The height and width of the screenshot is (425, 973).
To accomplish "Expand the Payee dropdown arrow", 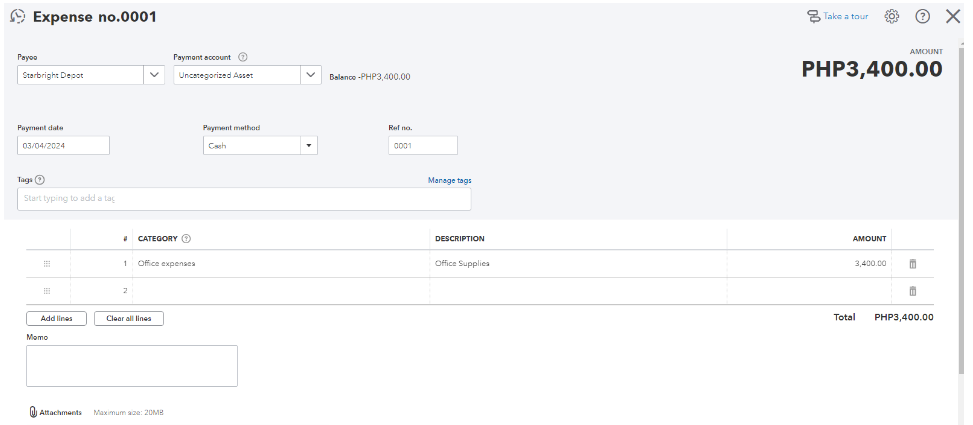I will pos(154,75).
